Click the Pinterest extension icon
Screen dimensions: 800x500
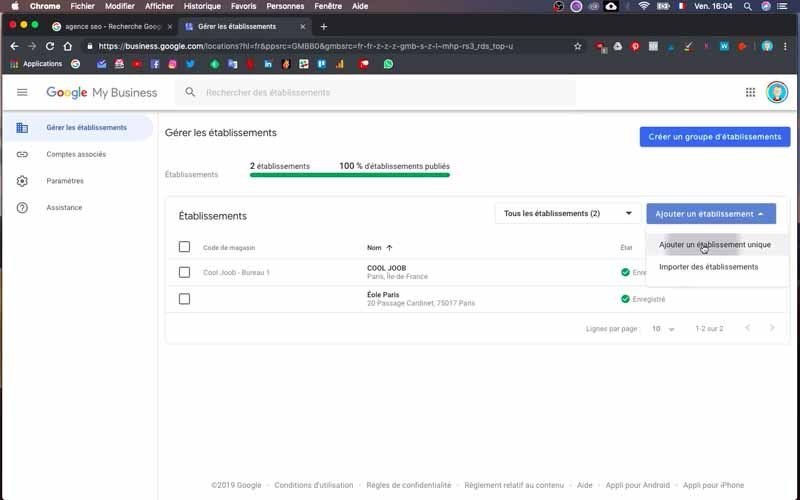pyautogui.click(x=635, y=46)
